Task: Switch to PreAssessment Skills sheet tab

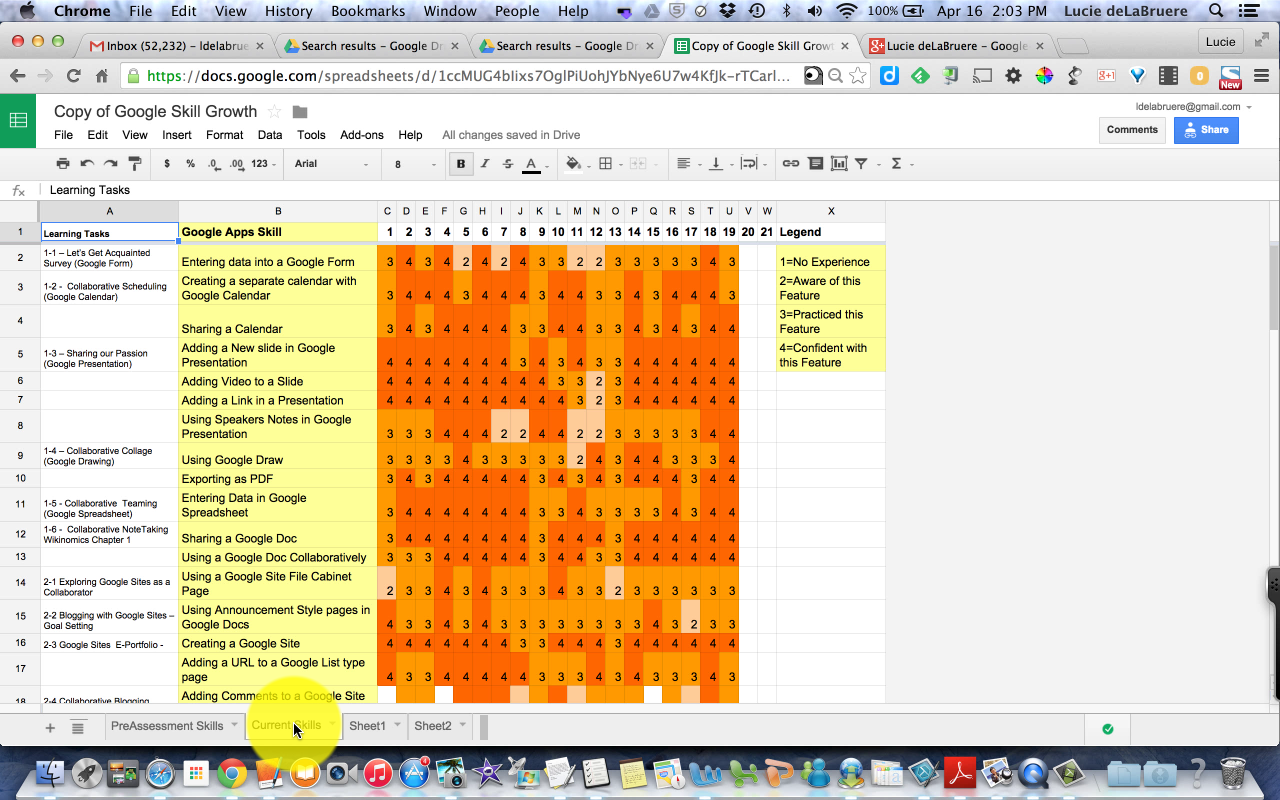Action: (x=167, y=726)
